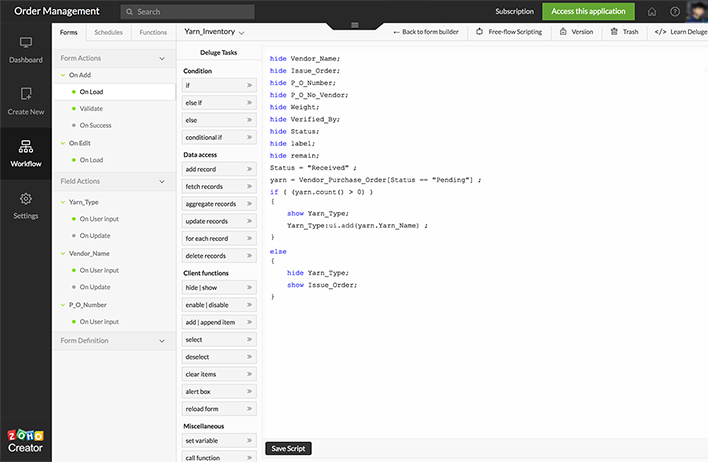Click the Trash bin icon

[x=614, y=32]
